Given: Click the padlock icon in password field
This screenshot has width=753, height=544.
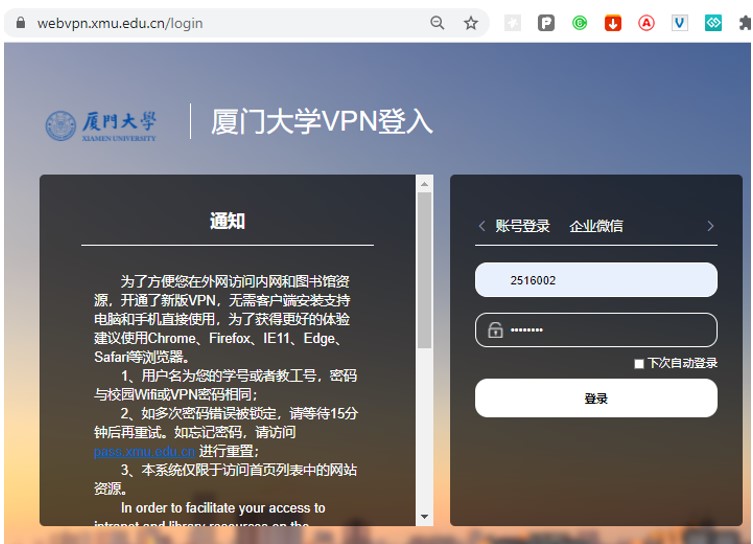Looking at the screenshot, I should point(495,330).
